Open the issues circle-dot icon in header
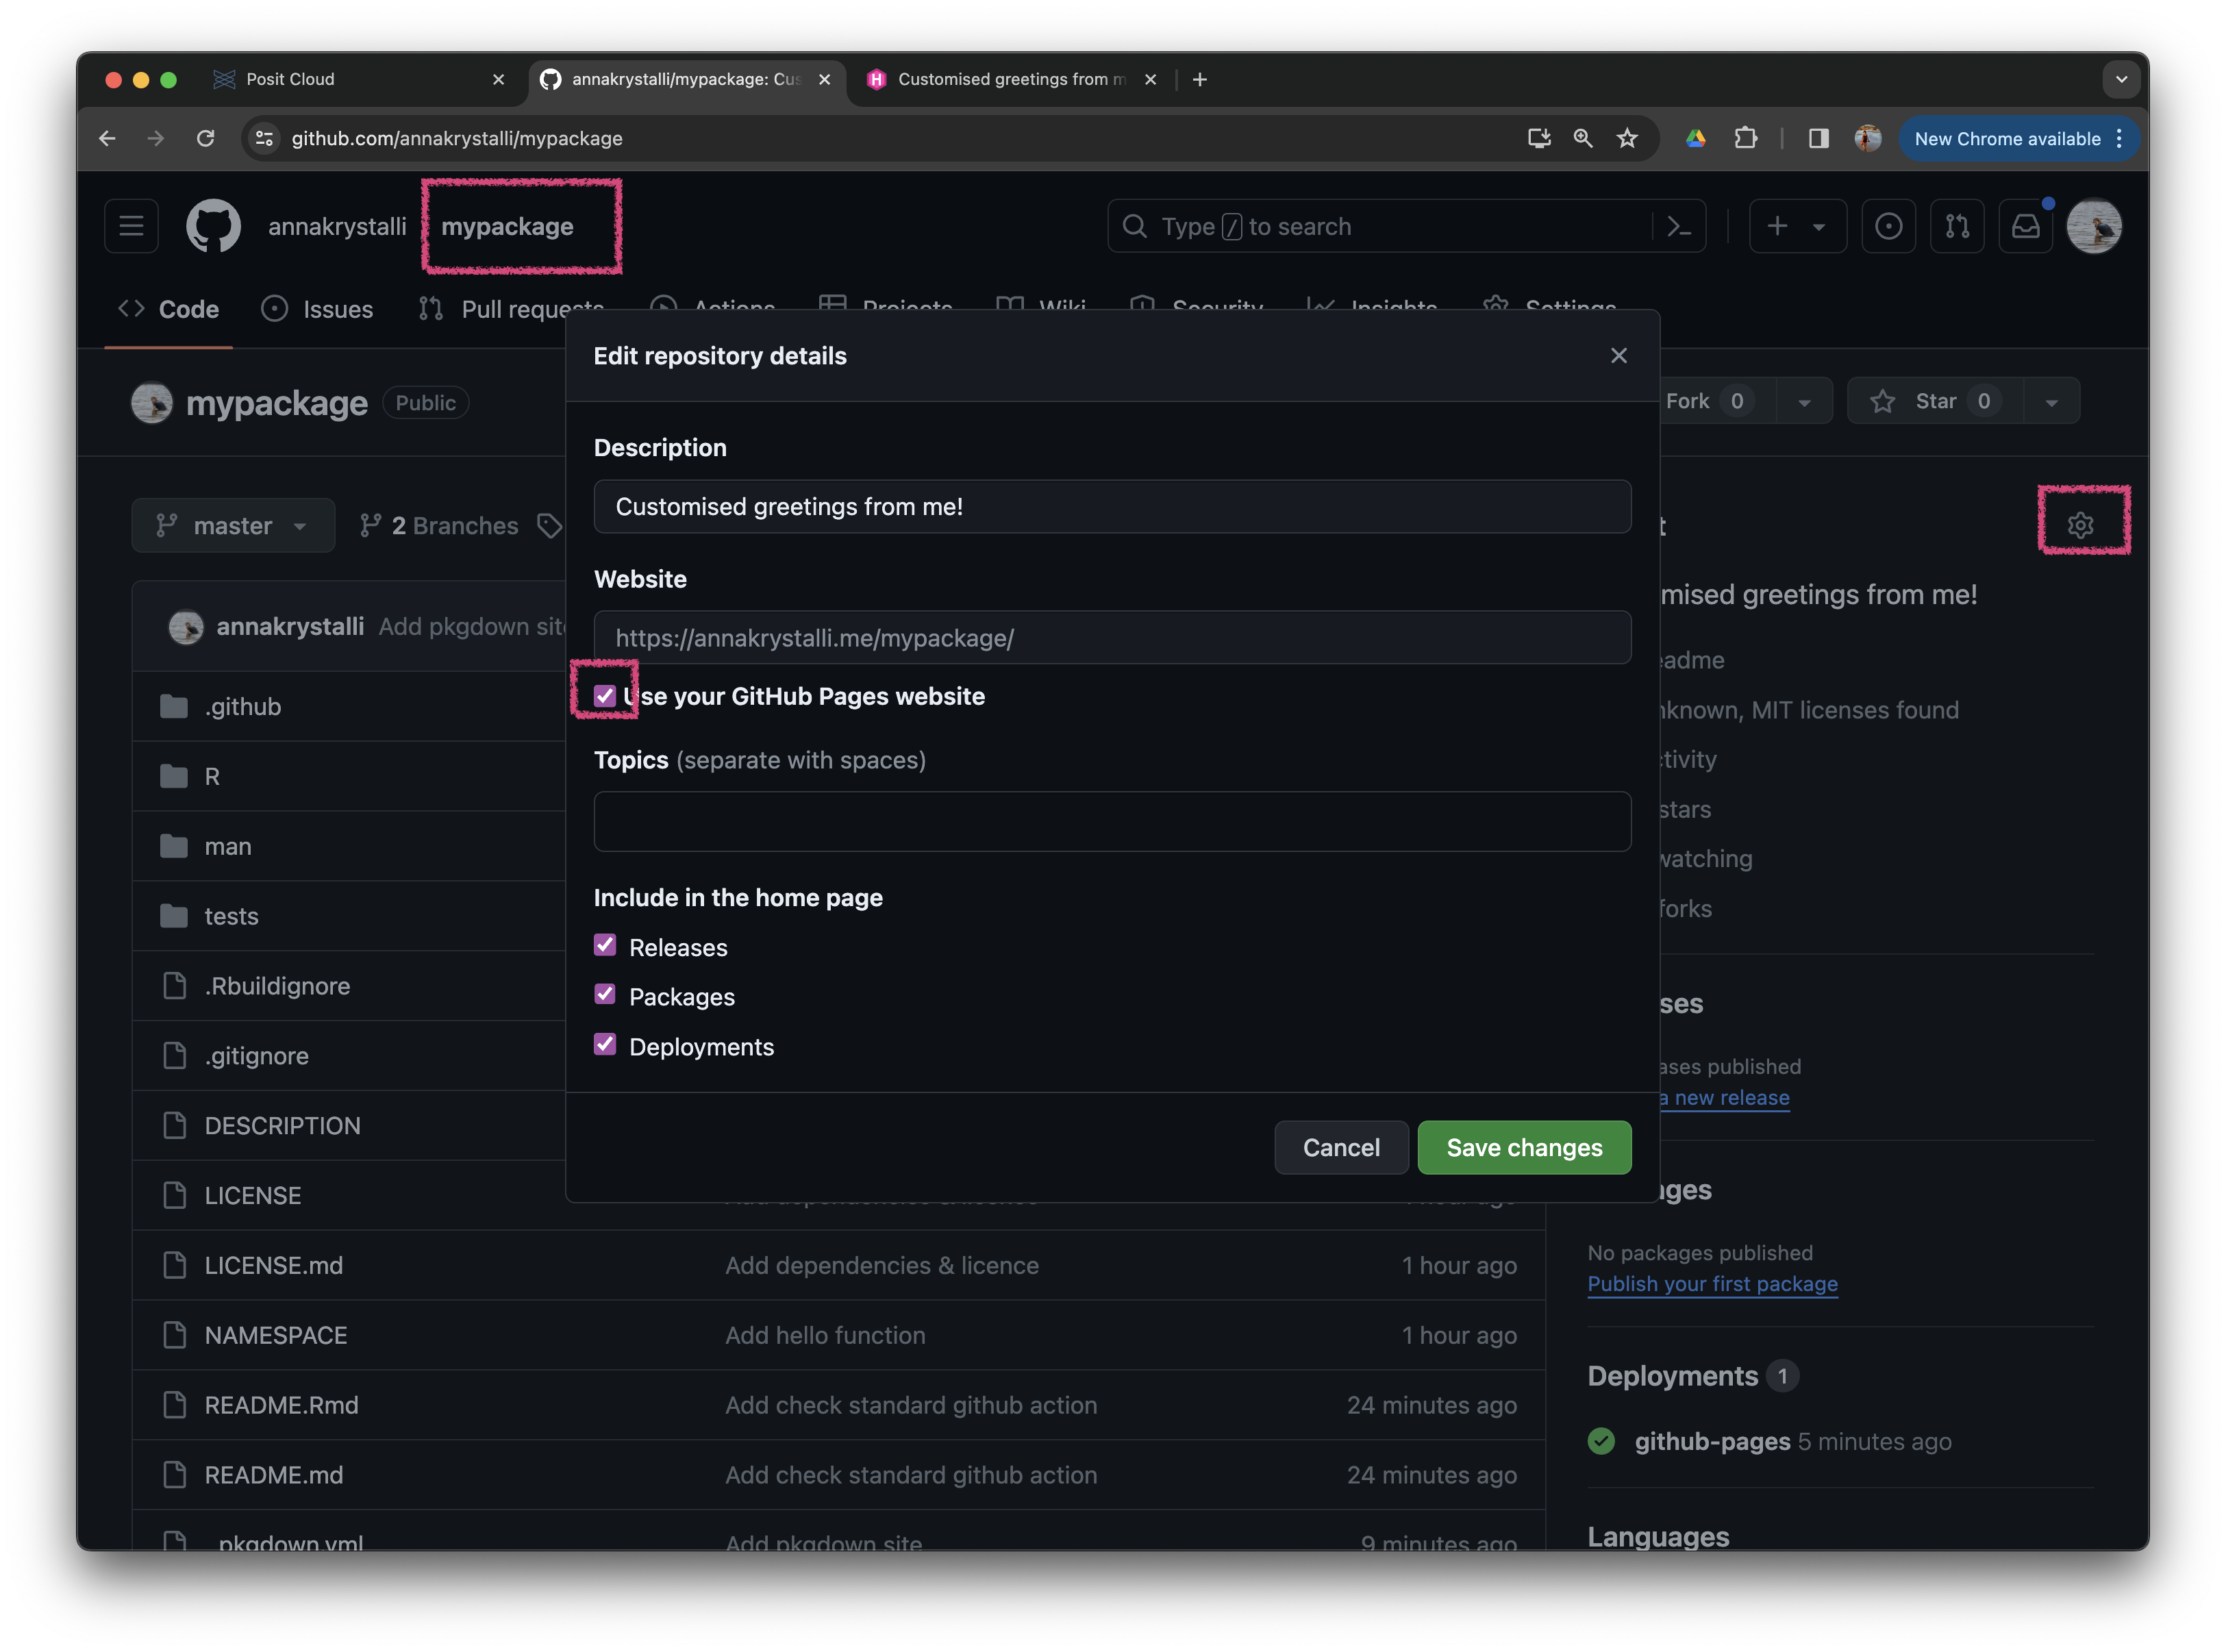 pos(1887,226)
